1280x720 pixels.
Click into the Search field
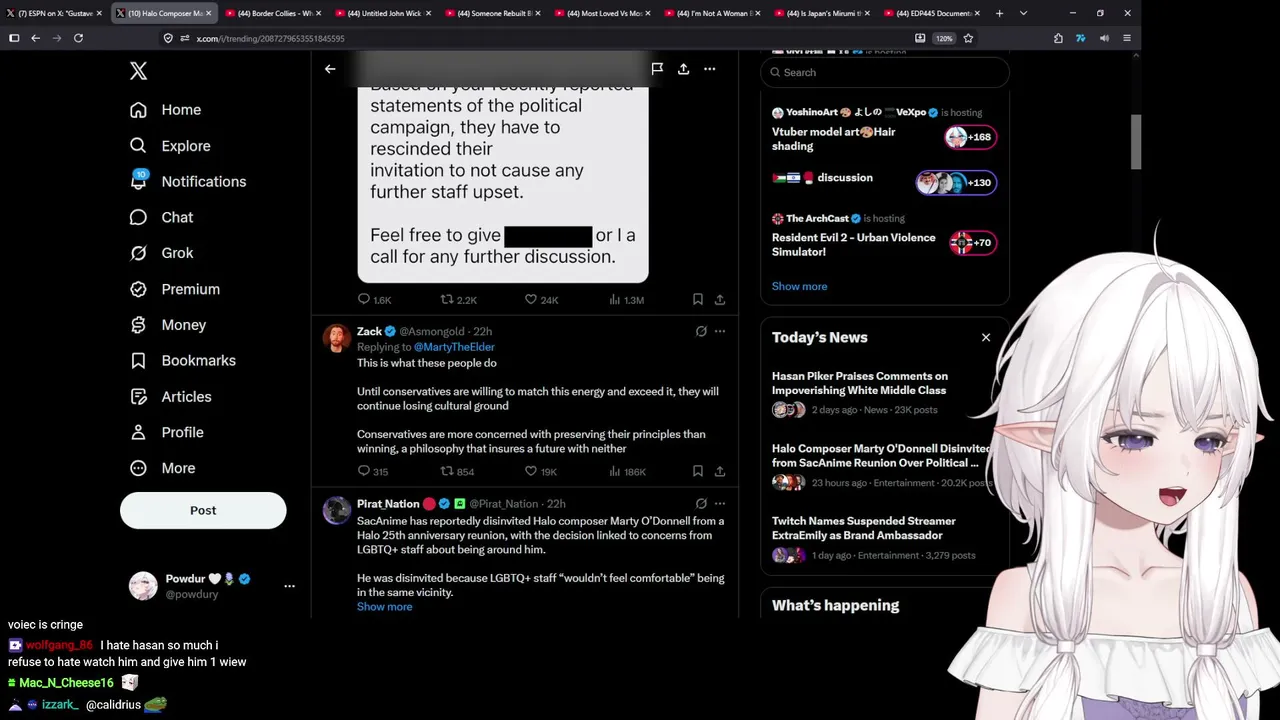point(885,72)
